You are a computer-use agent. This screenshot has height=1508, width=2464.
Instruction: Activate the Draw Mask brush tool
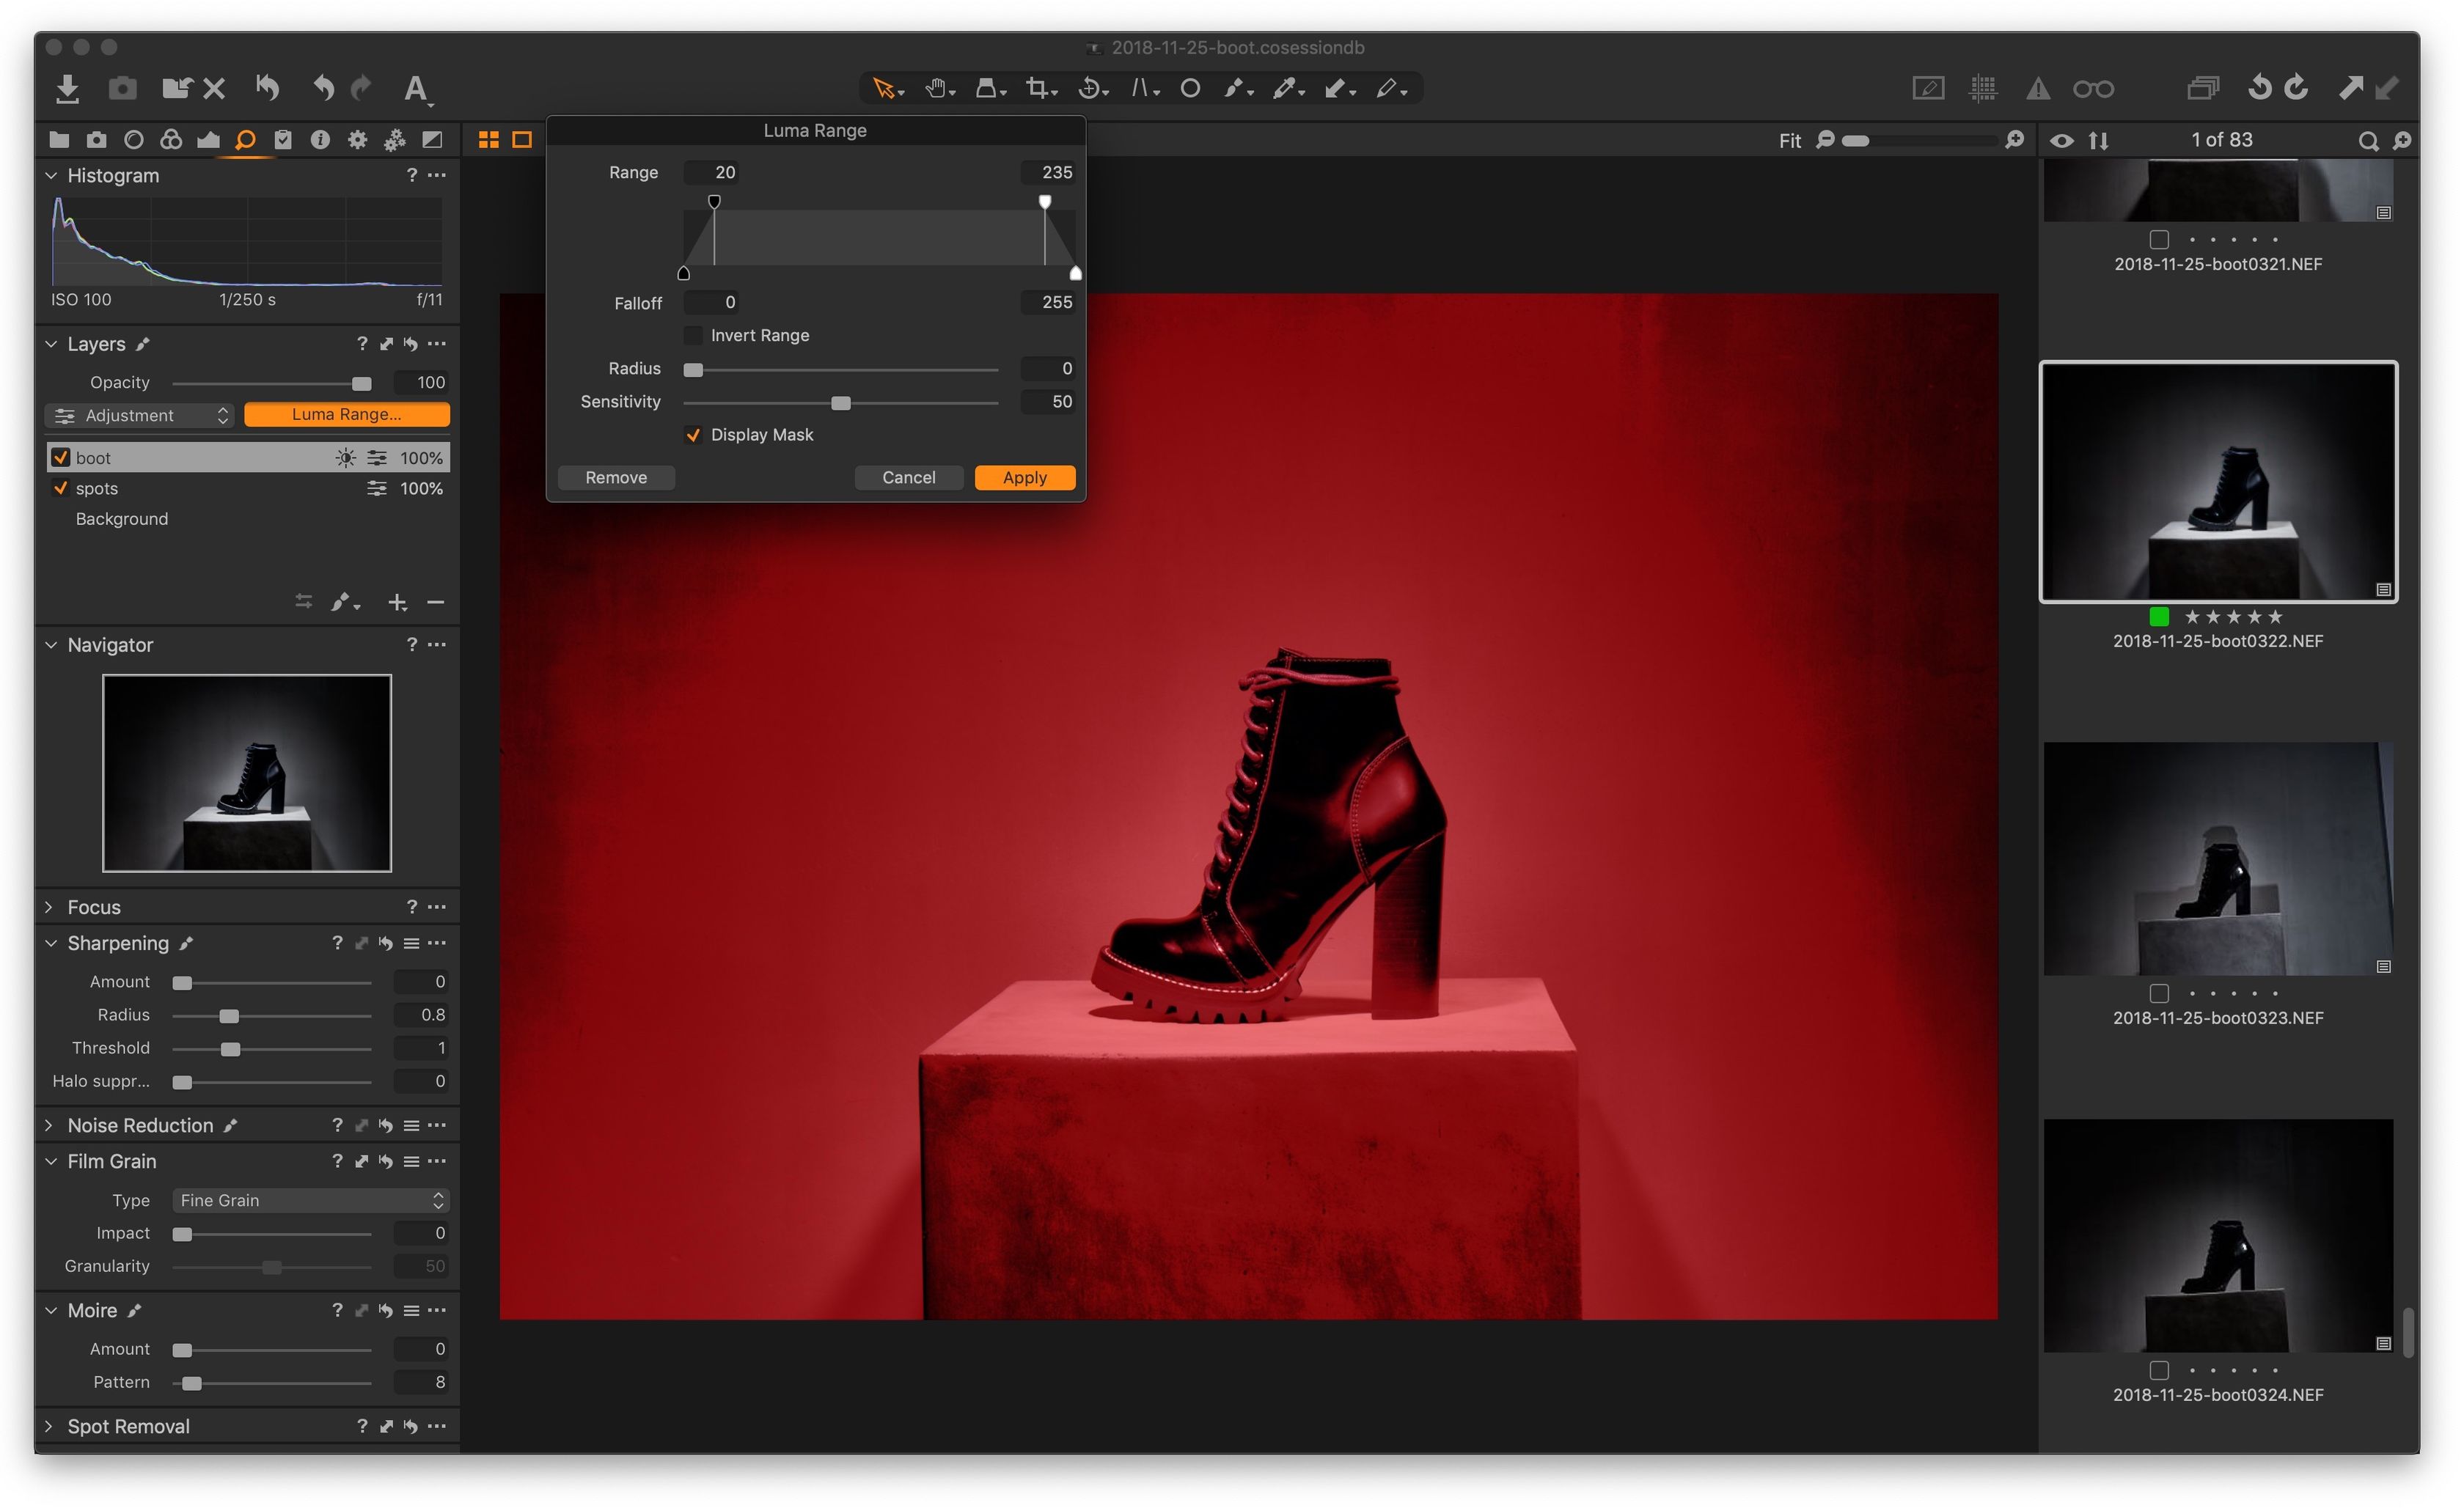click(x=1234, y=88)
